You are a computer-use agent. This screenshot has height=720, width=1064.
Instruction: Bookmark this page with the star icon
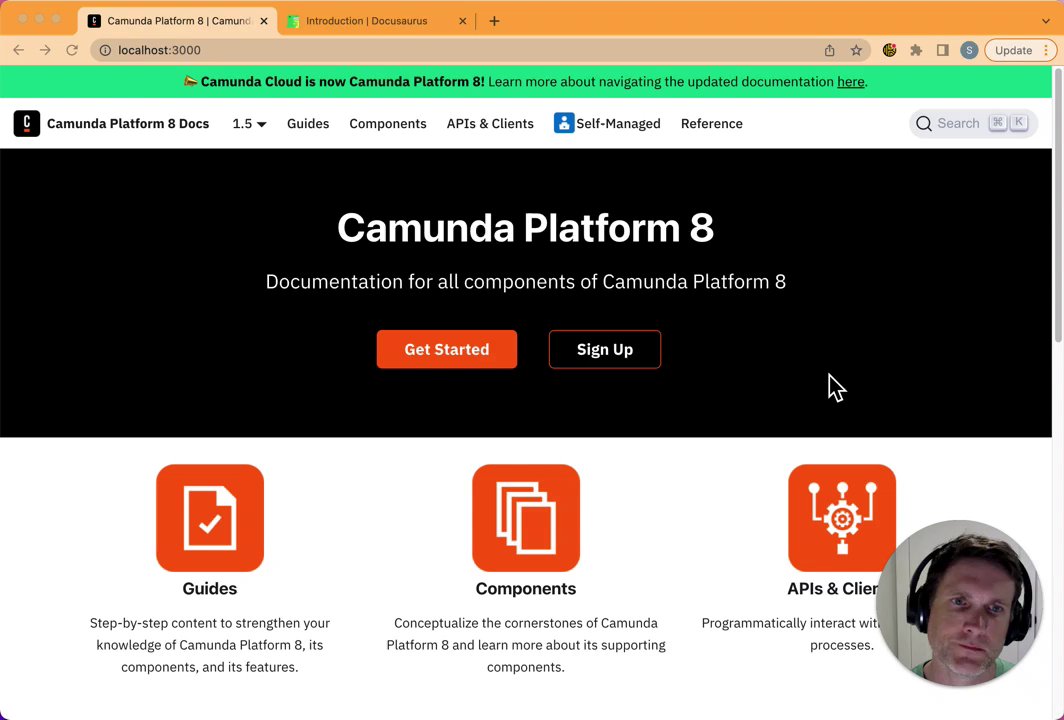tap(856, 50)
